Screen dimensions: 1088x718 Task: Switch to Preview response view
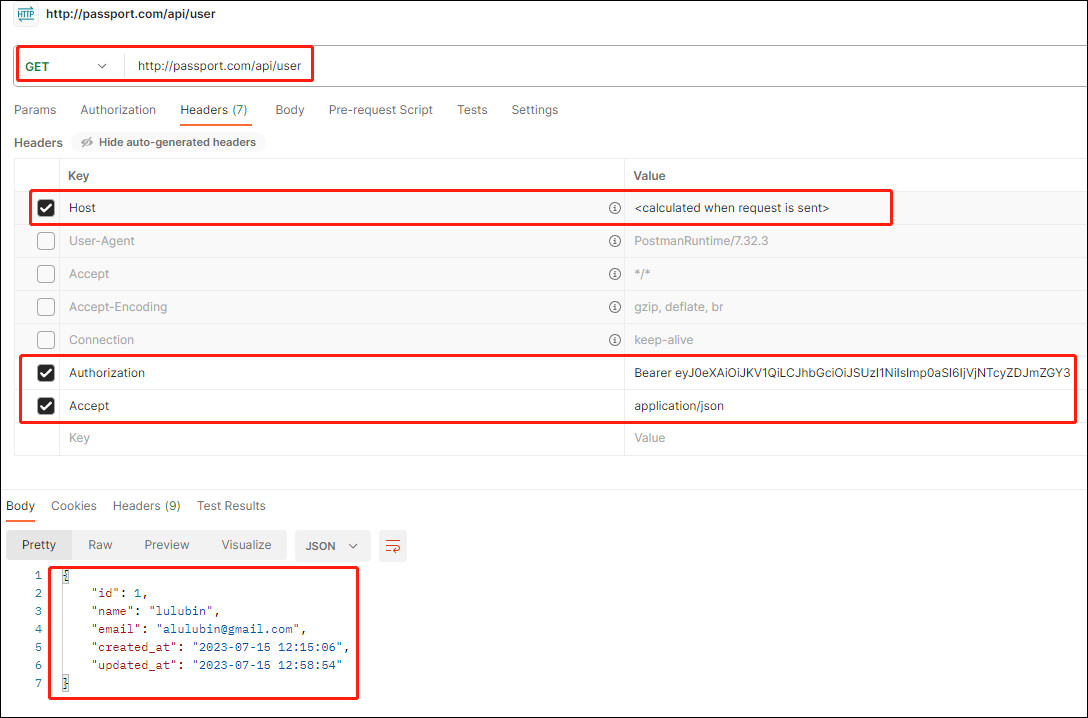pyautogui.click(x=167, y=545)
